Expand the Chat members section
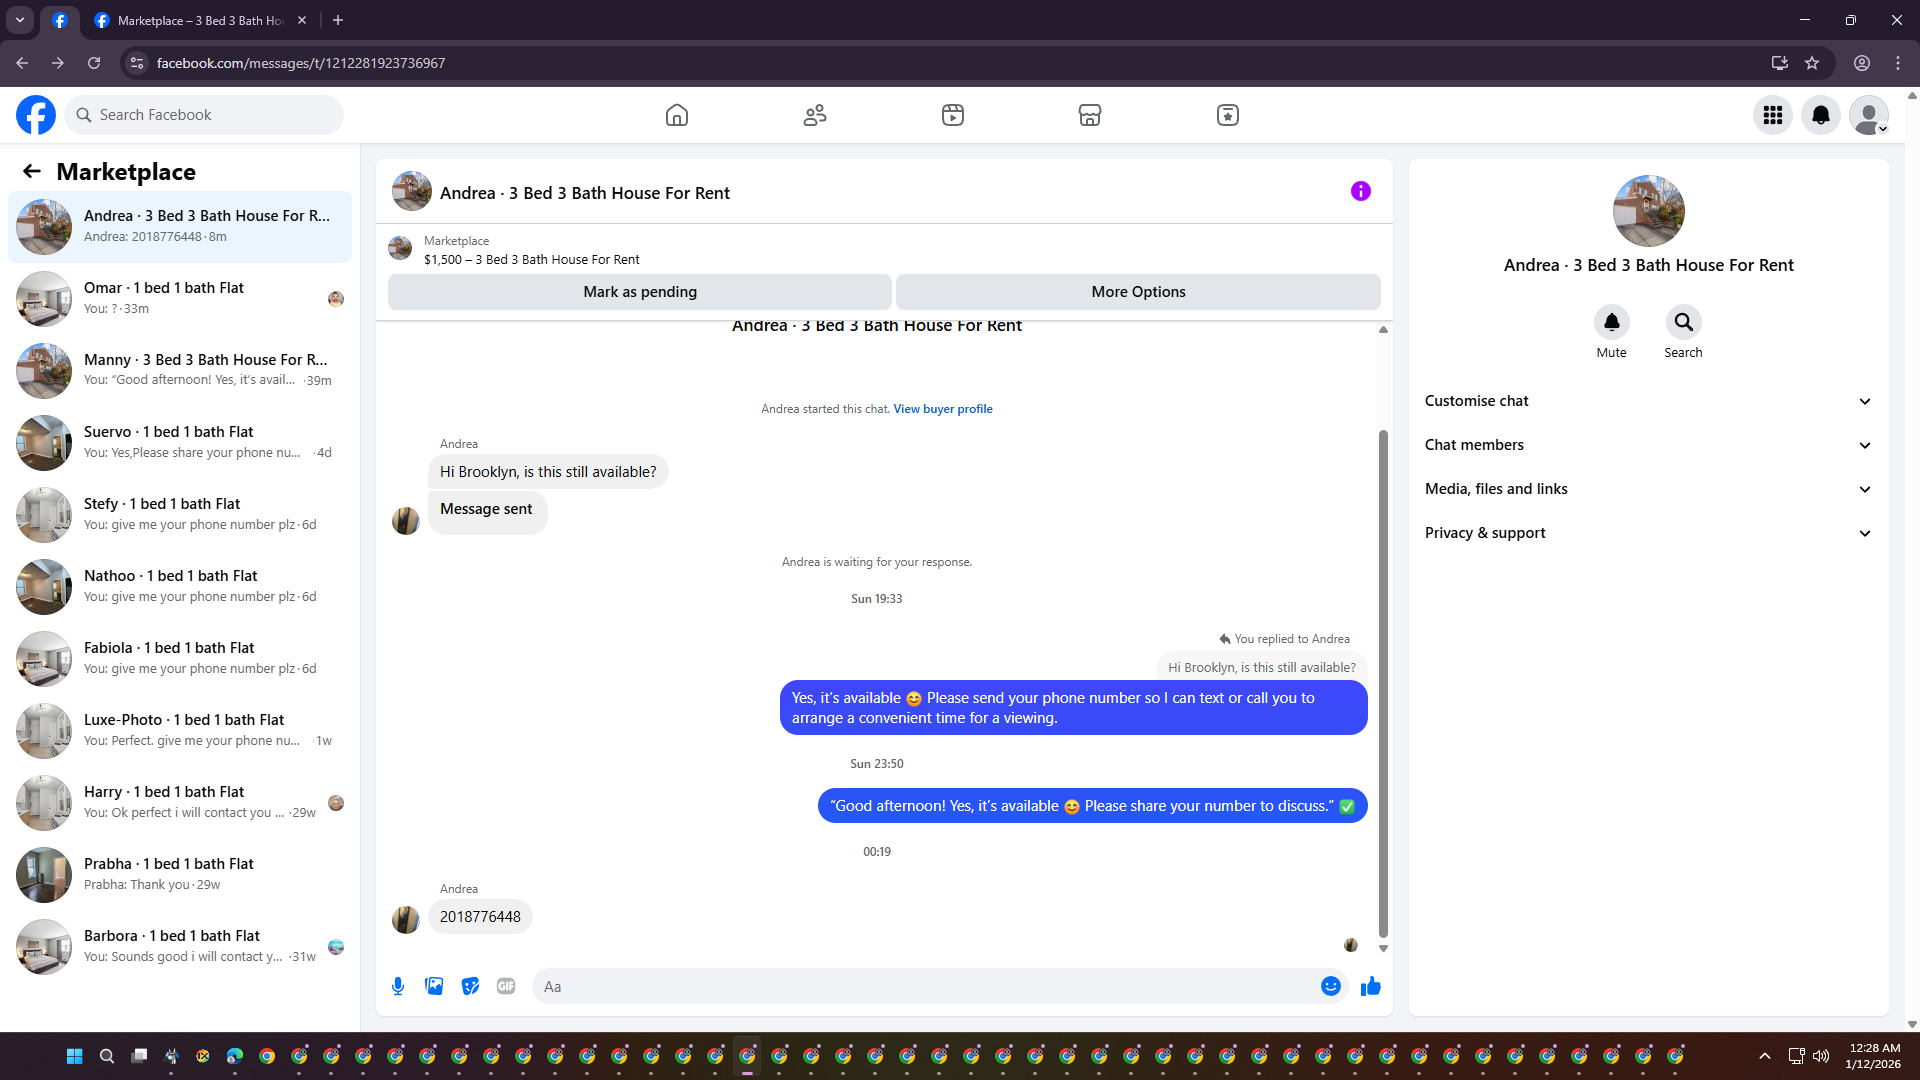1920x1080 pixels. 1649,445
